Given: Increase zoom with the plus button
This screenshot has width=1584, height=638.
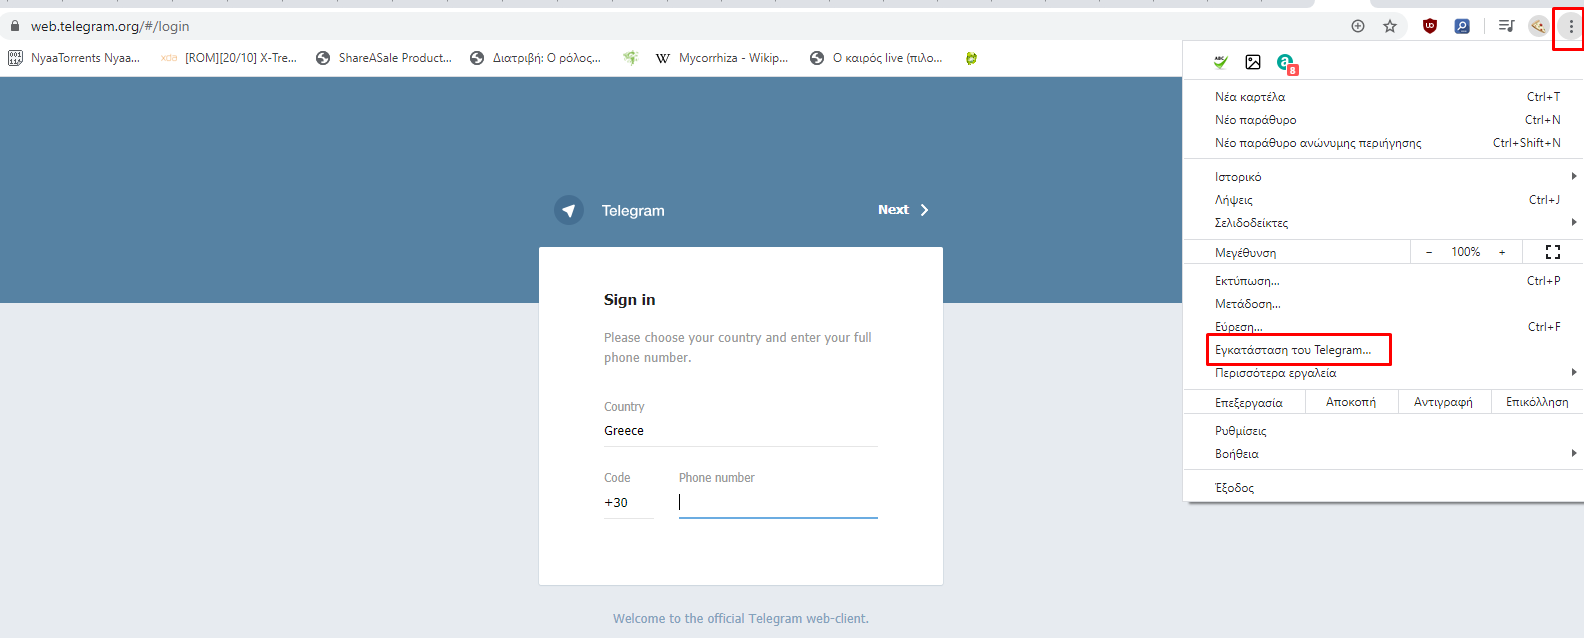Looking at the screenshot, I should pyautogui.click(x=1502, y=252).
